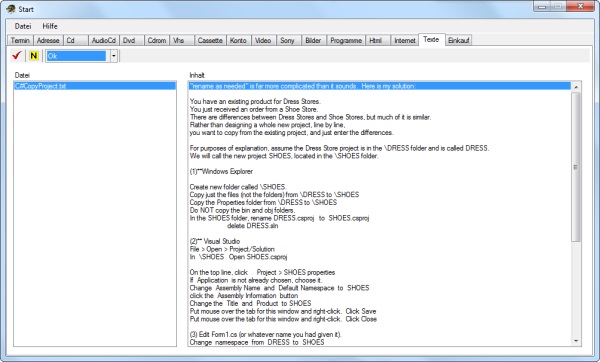Switch to the Video tab
The image size is (600, 362).
coord(263,40)
